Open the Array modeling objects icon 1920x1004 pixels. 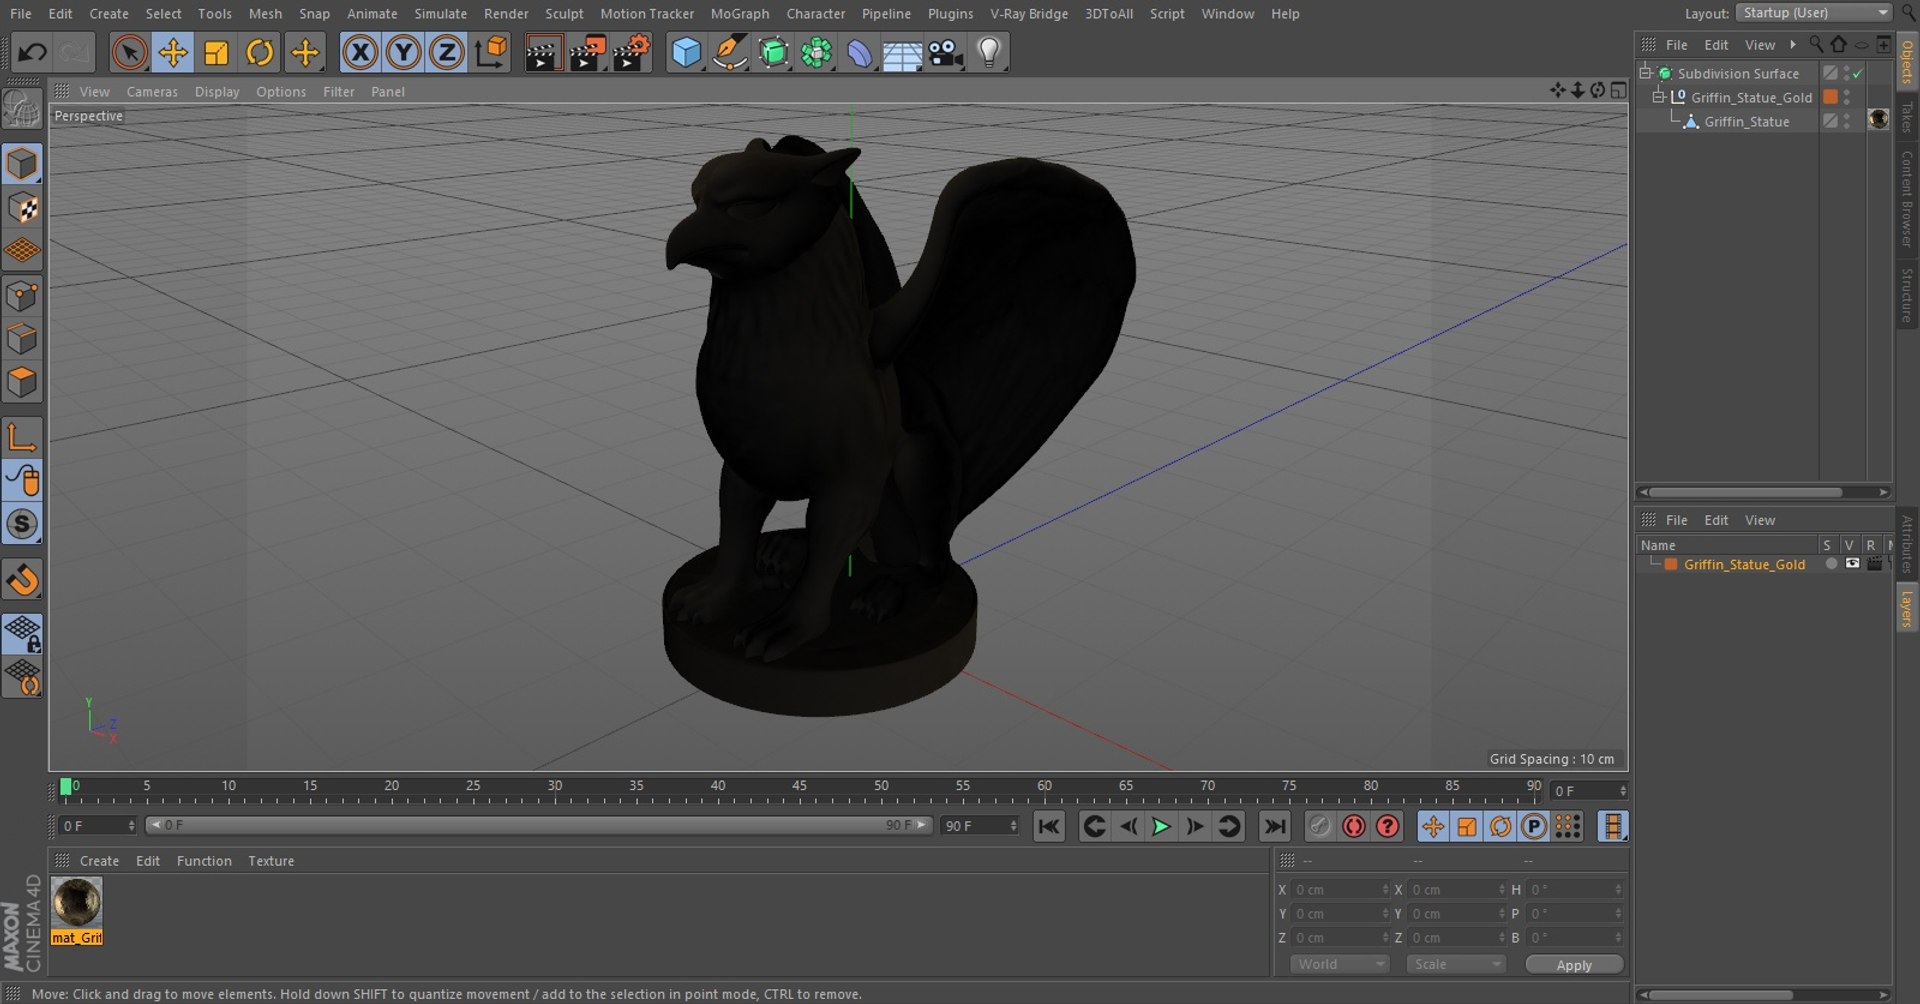point(816,52)
